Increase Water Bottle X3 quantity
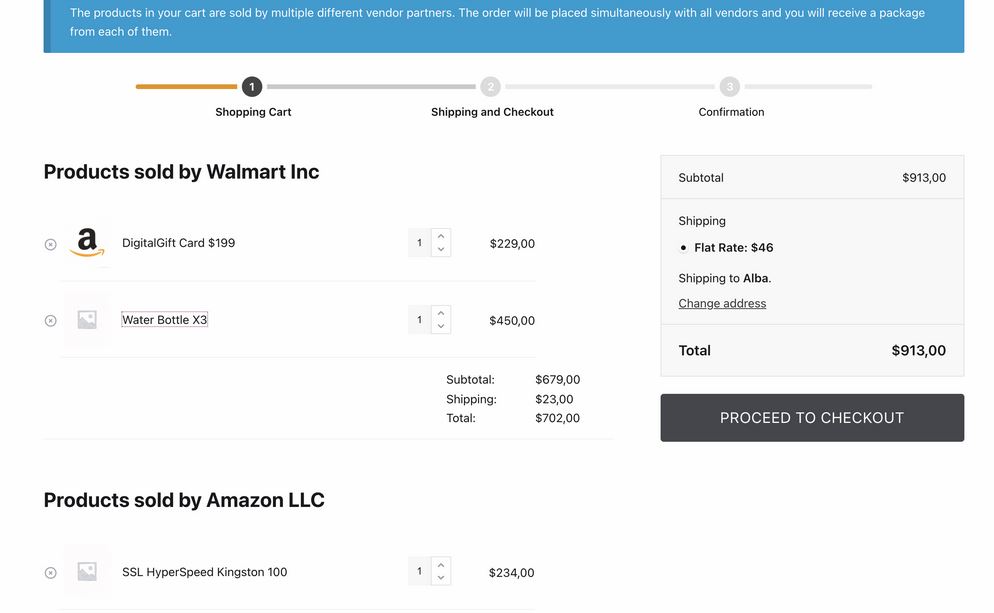The height and width of the screenshot is (613, 994). [x=441, y=313]
